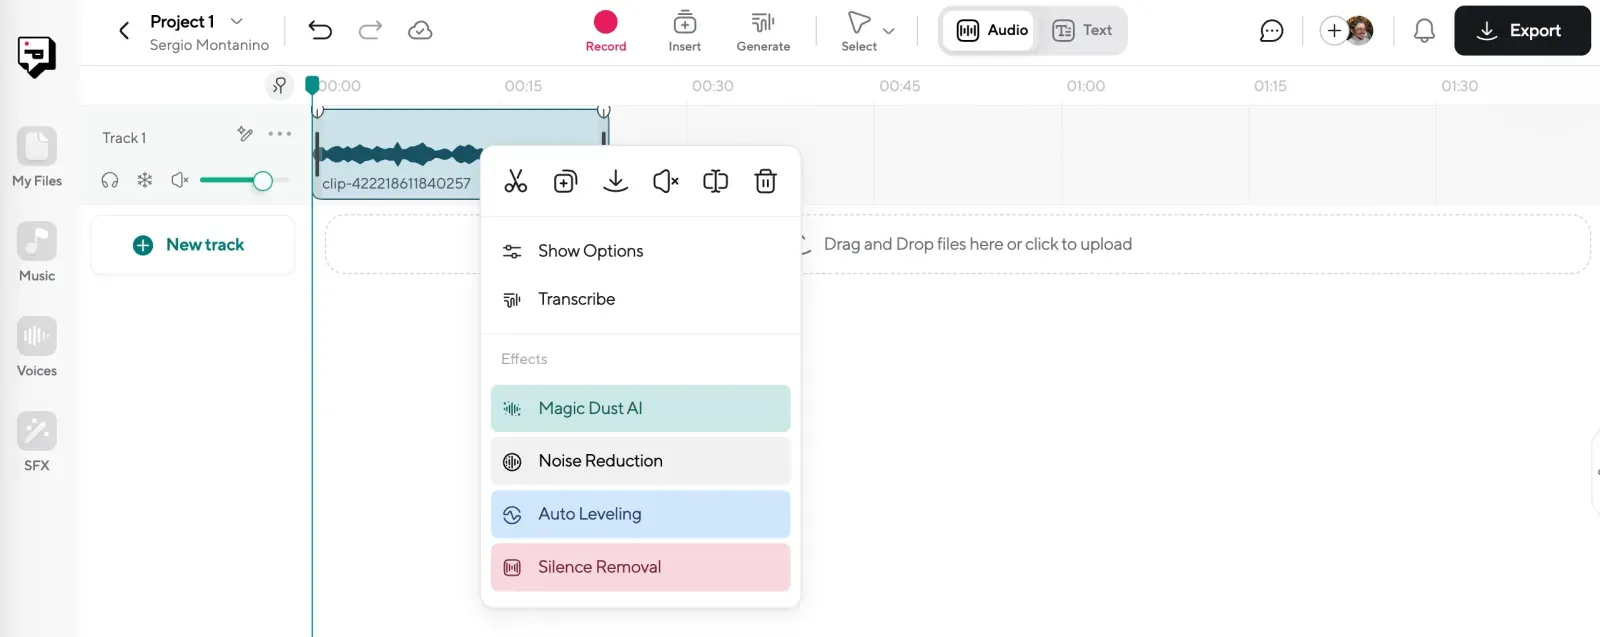Click the split clip icon

tap(715, 181)
